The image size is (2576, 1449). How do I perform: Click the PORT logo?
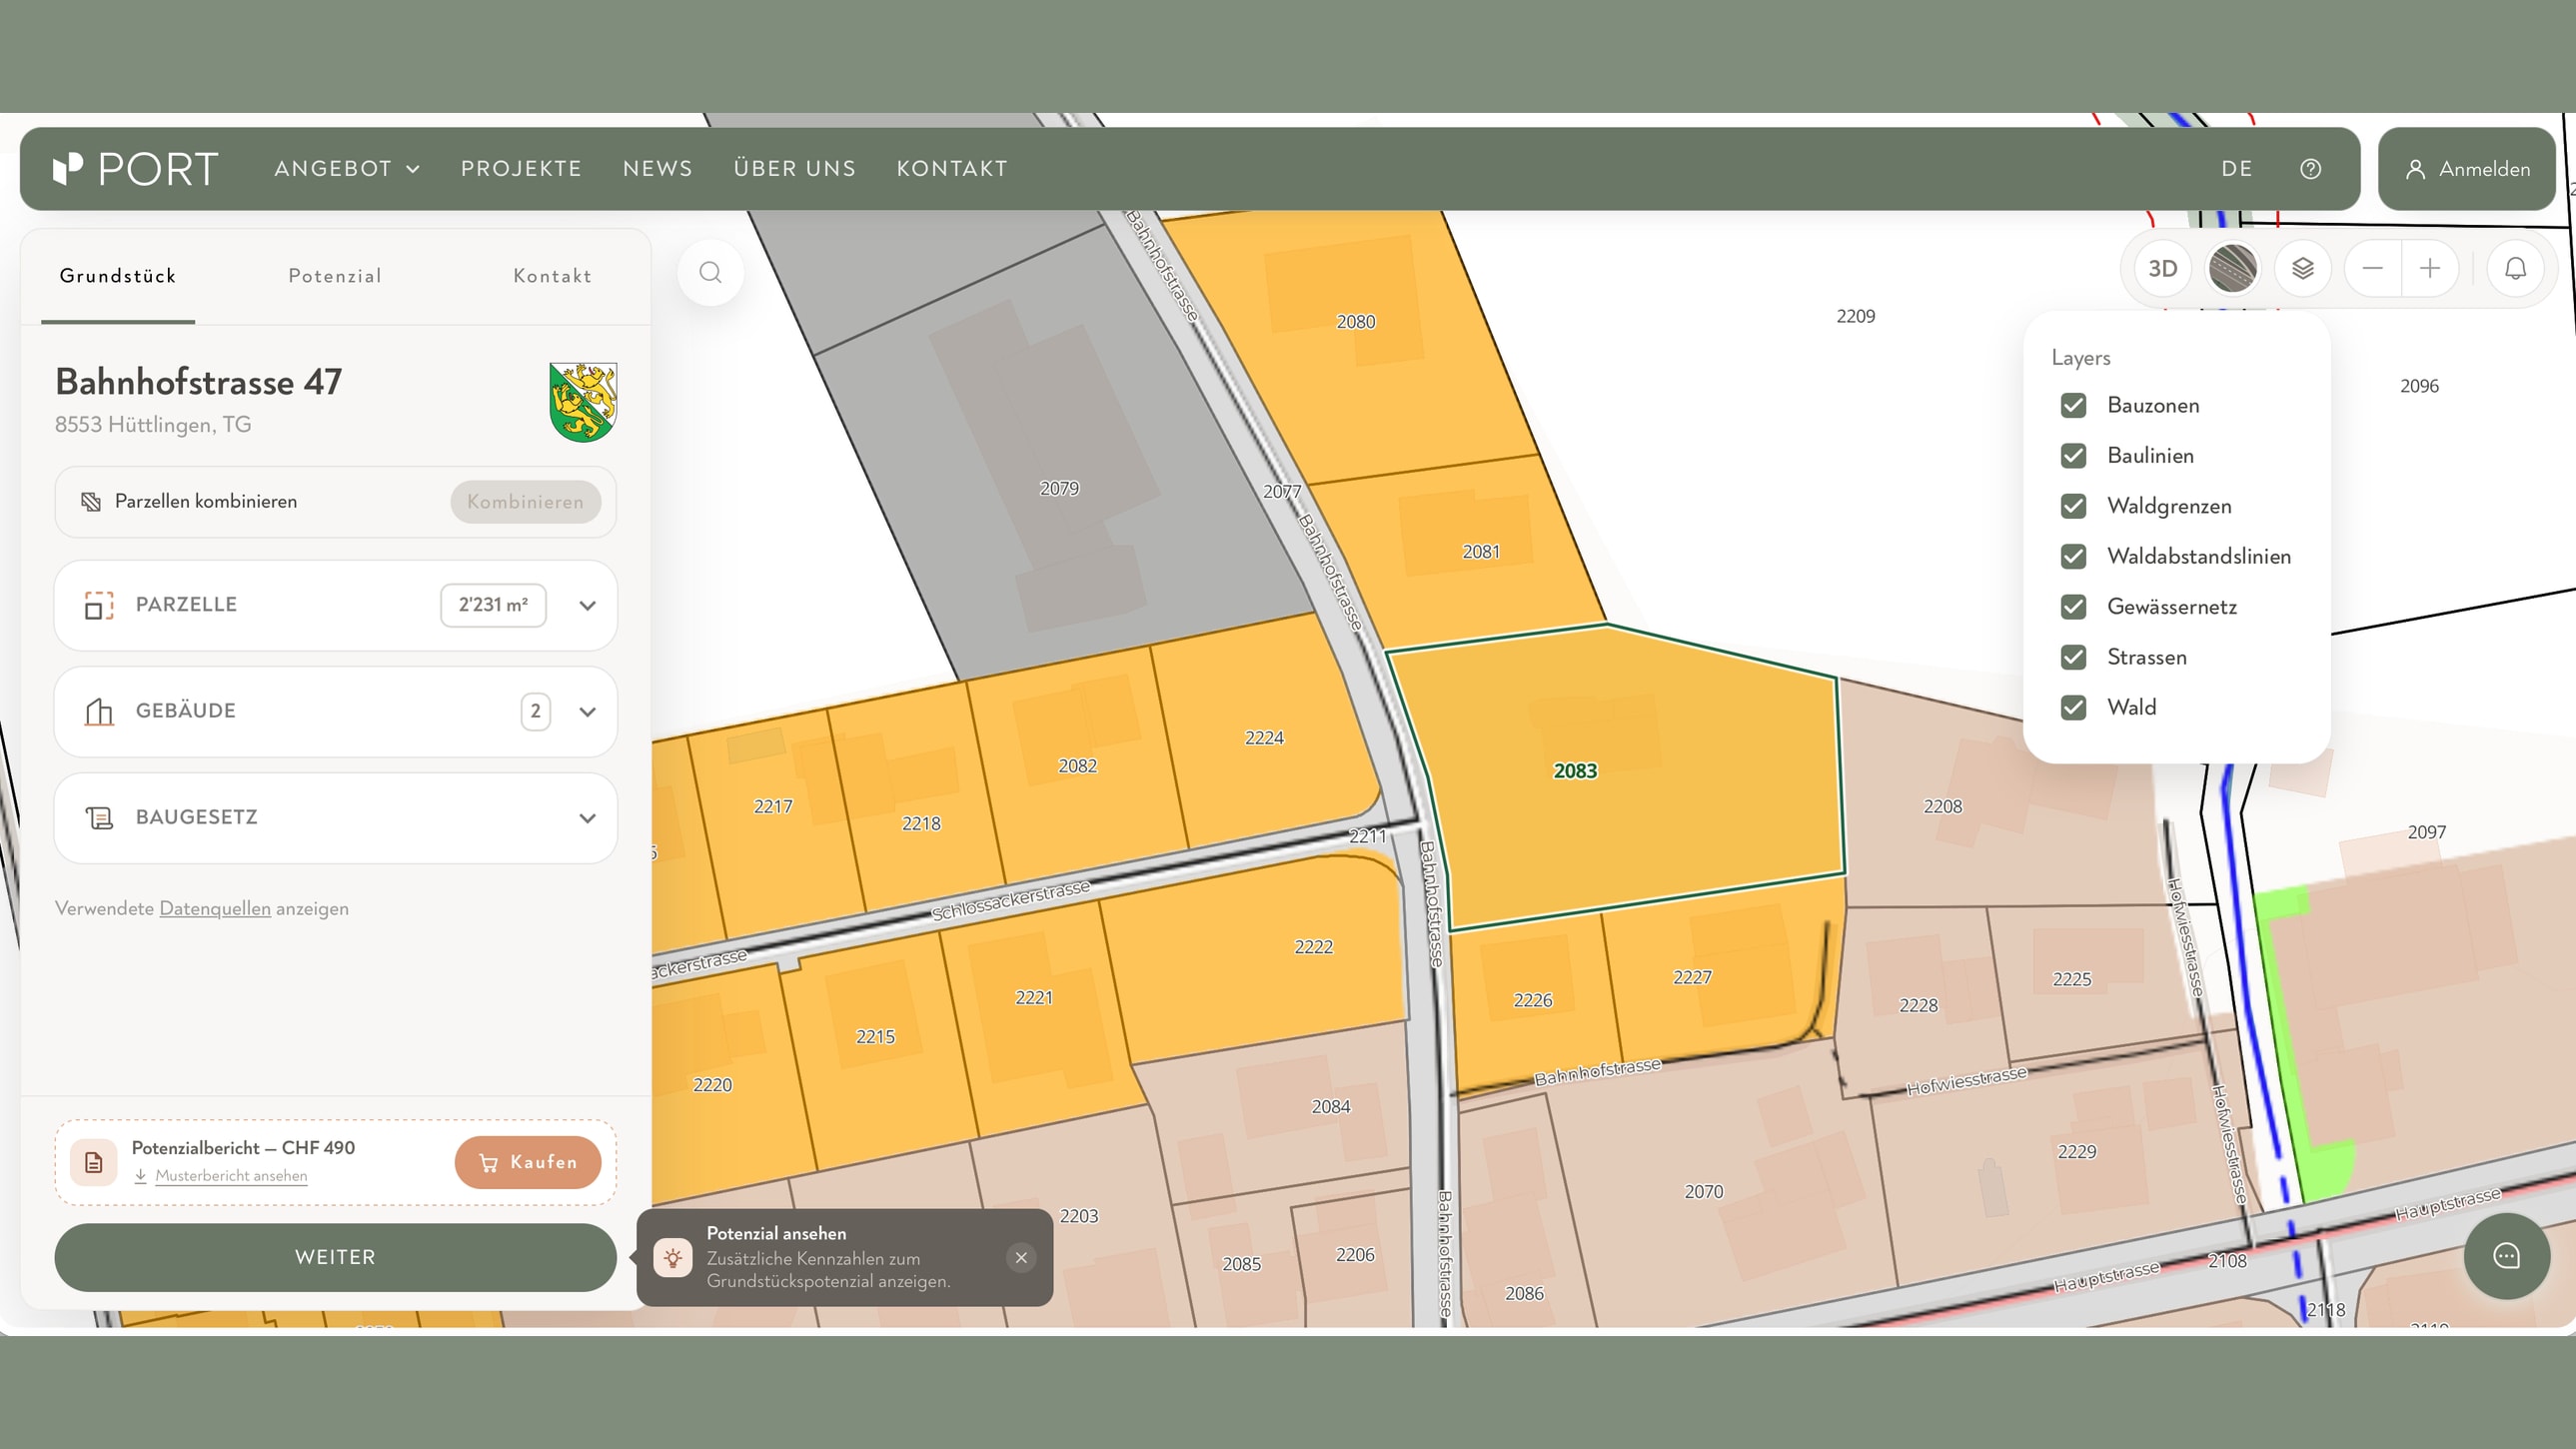(135, 169)
